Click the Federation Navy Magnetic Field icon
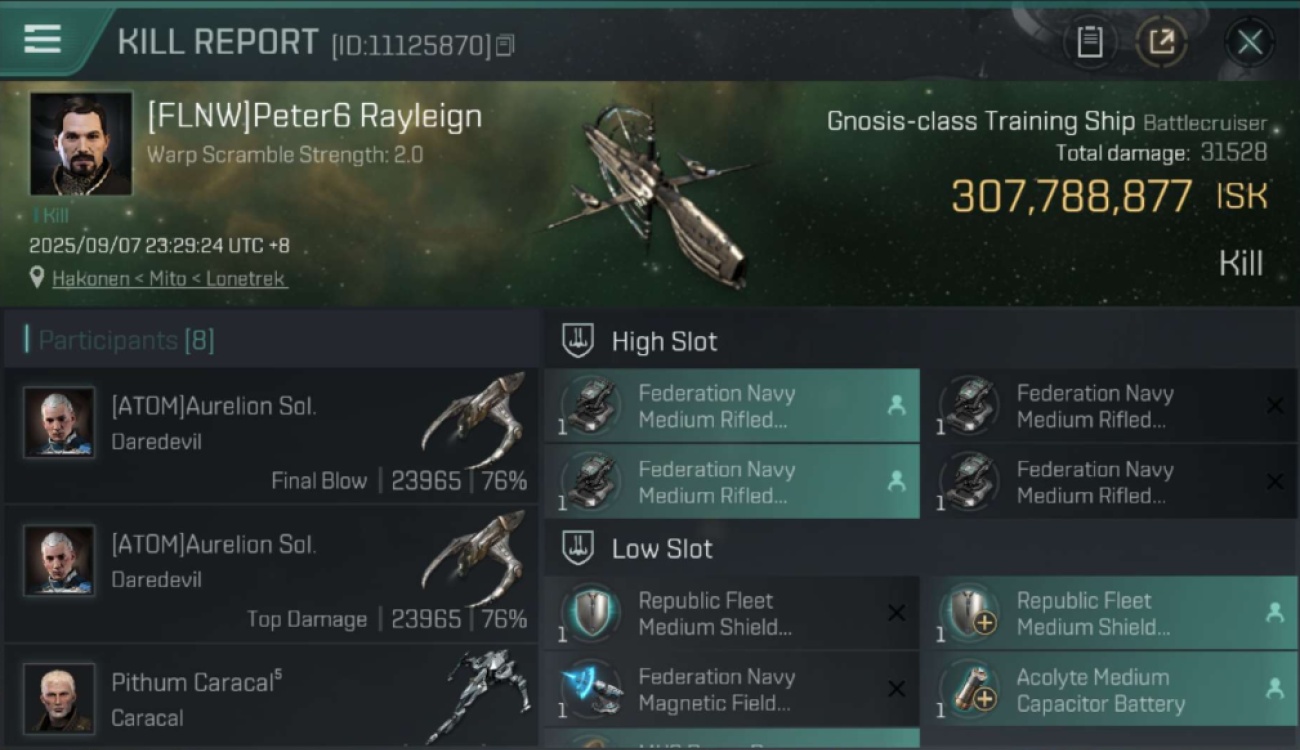 pos(590,689)
